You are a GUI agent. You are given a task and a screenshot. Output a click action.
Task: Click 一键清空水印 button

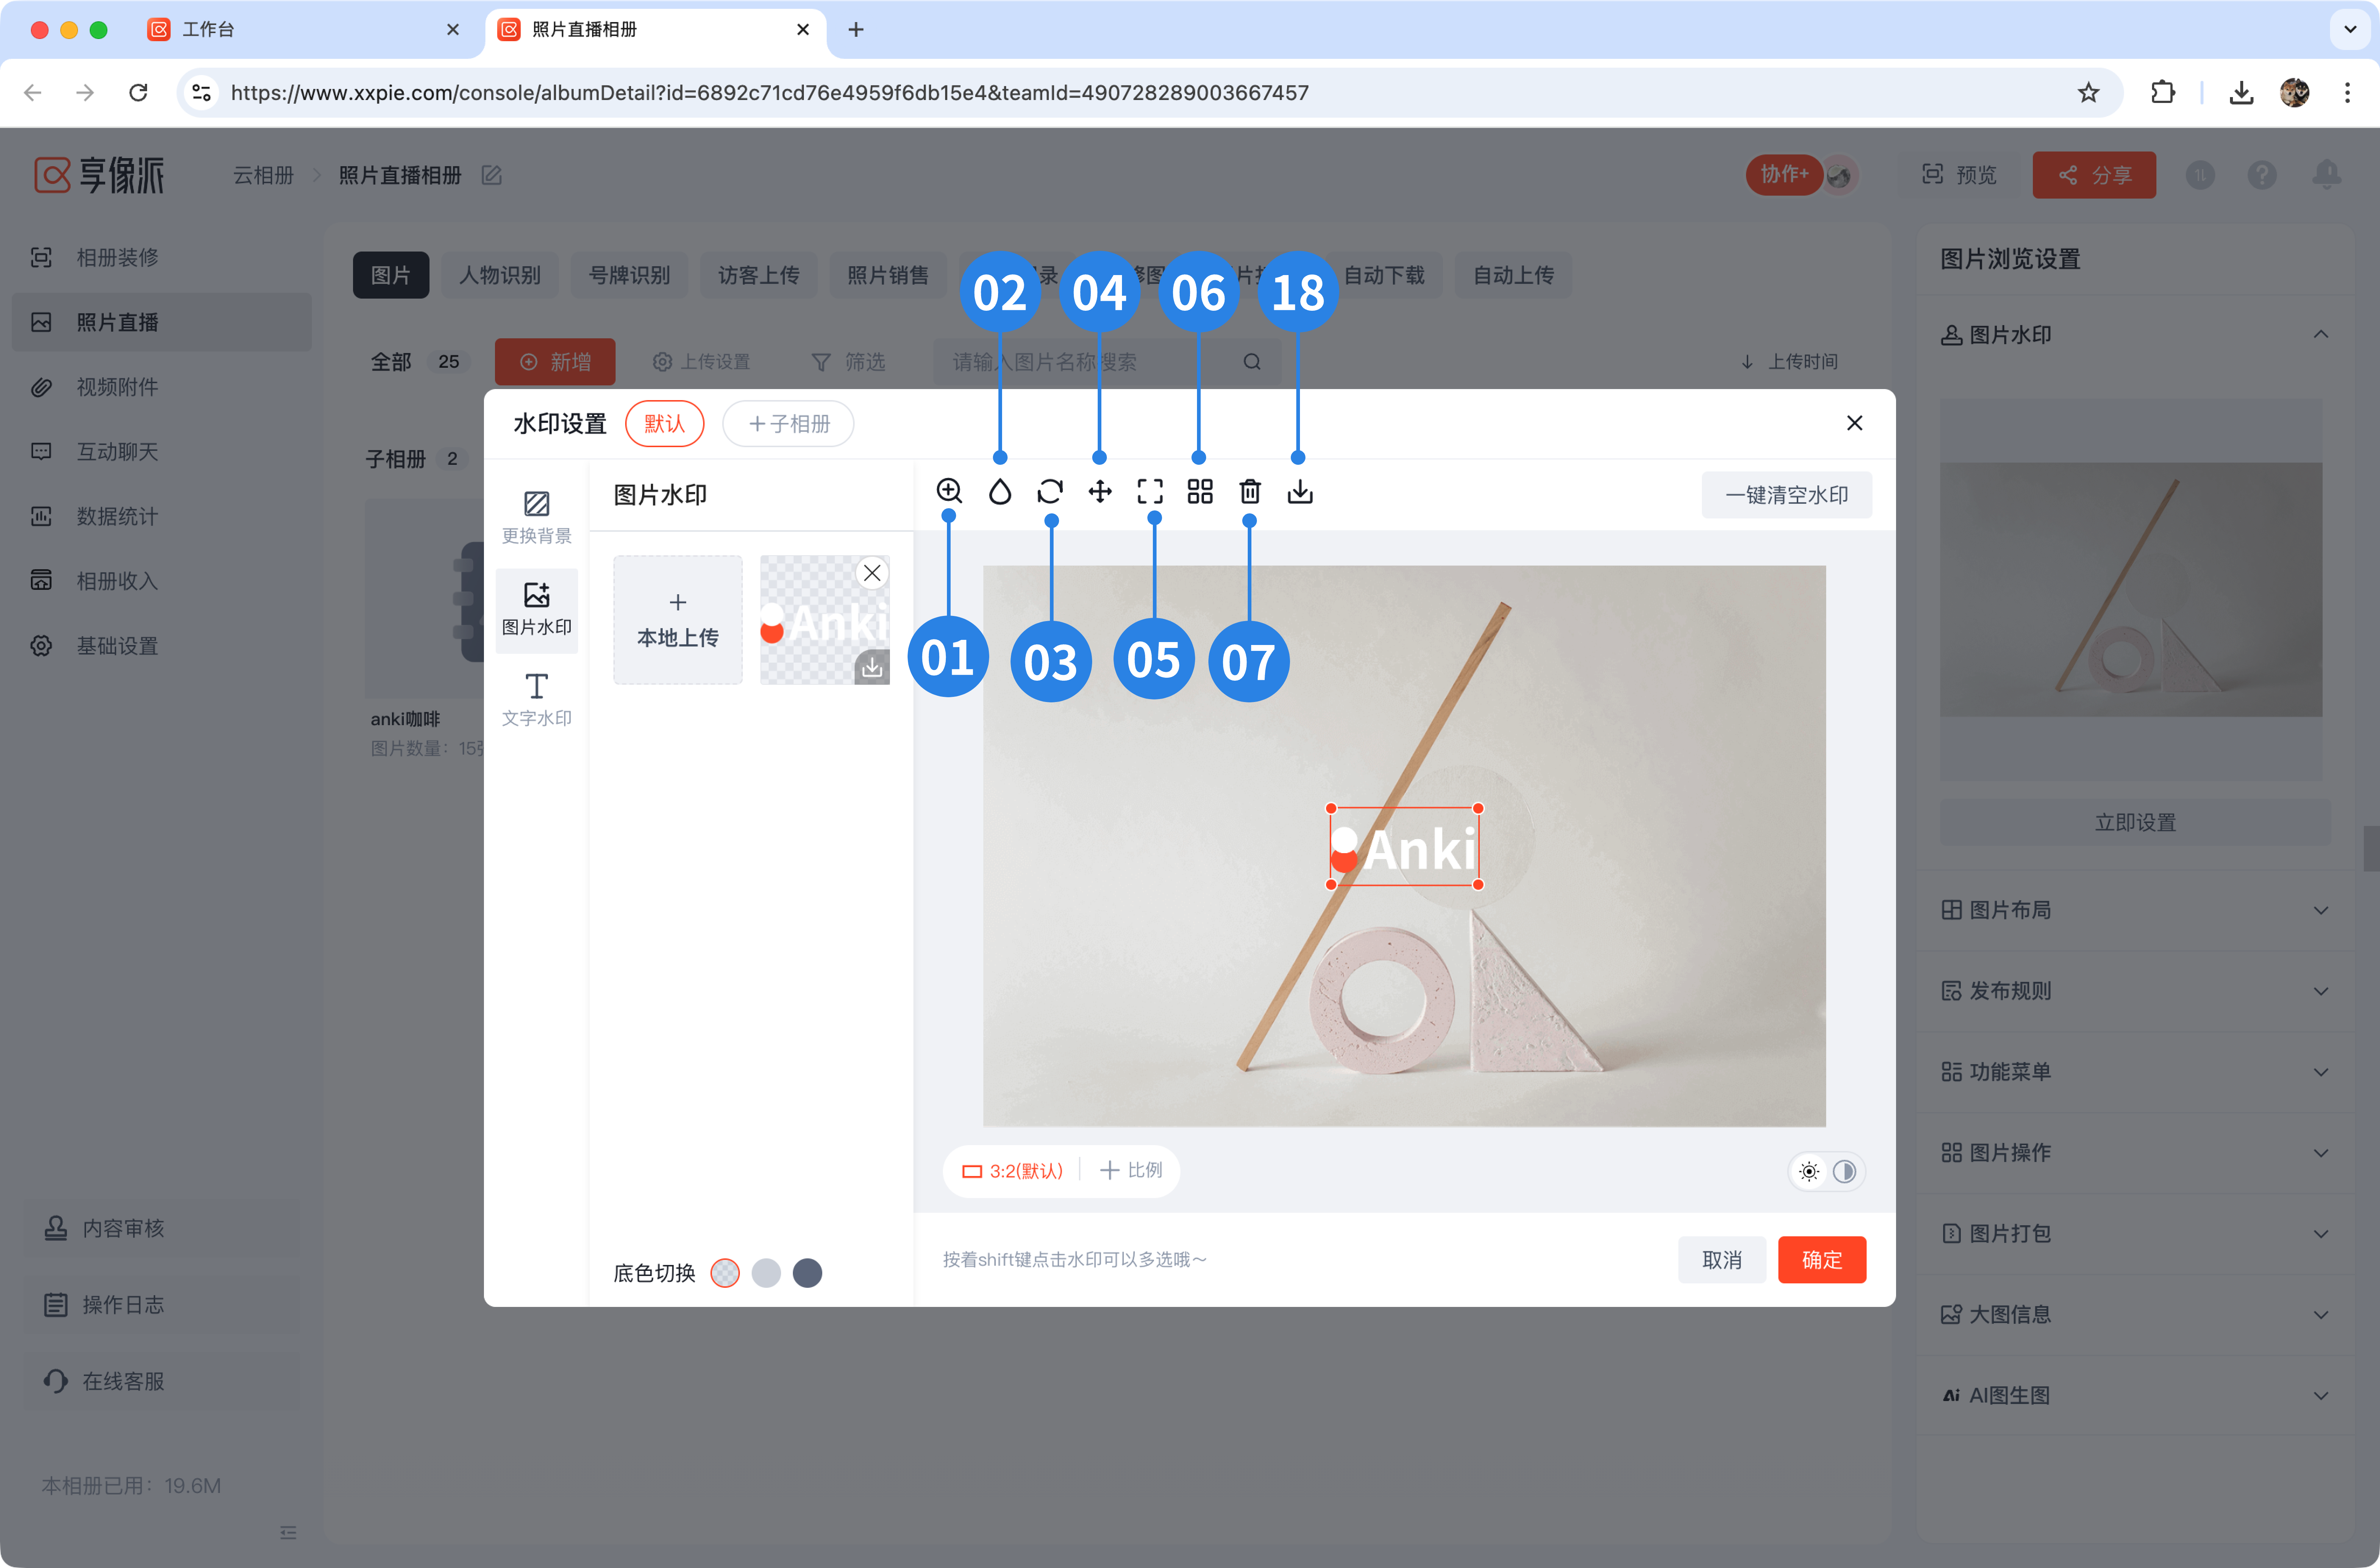point(1786,495)
